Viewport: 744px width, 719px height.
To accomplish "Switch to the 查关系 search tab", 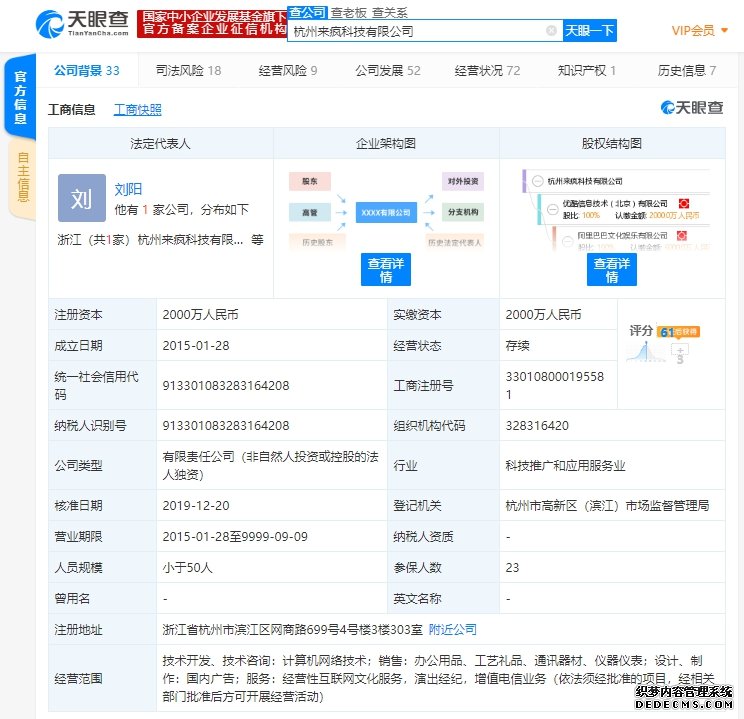I will (390, 13).
